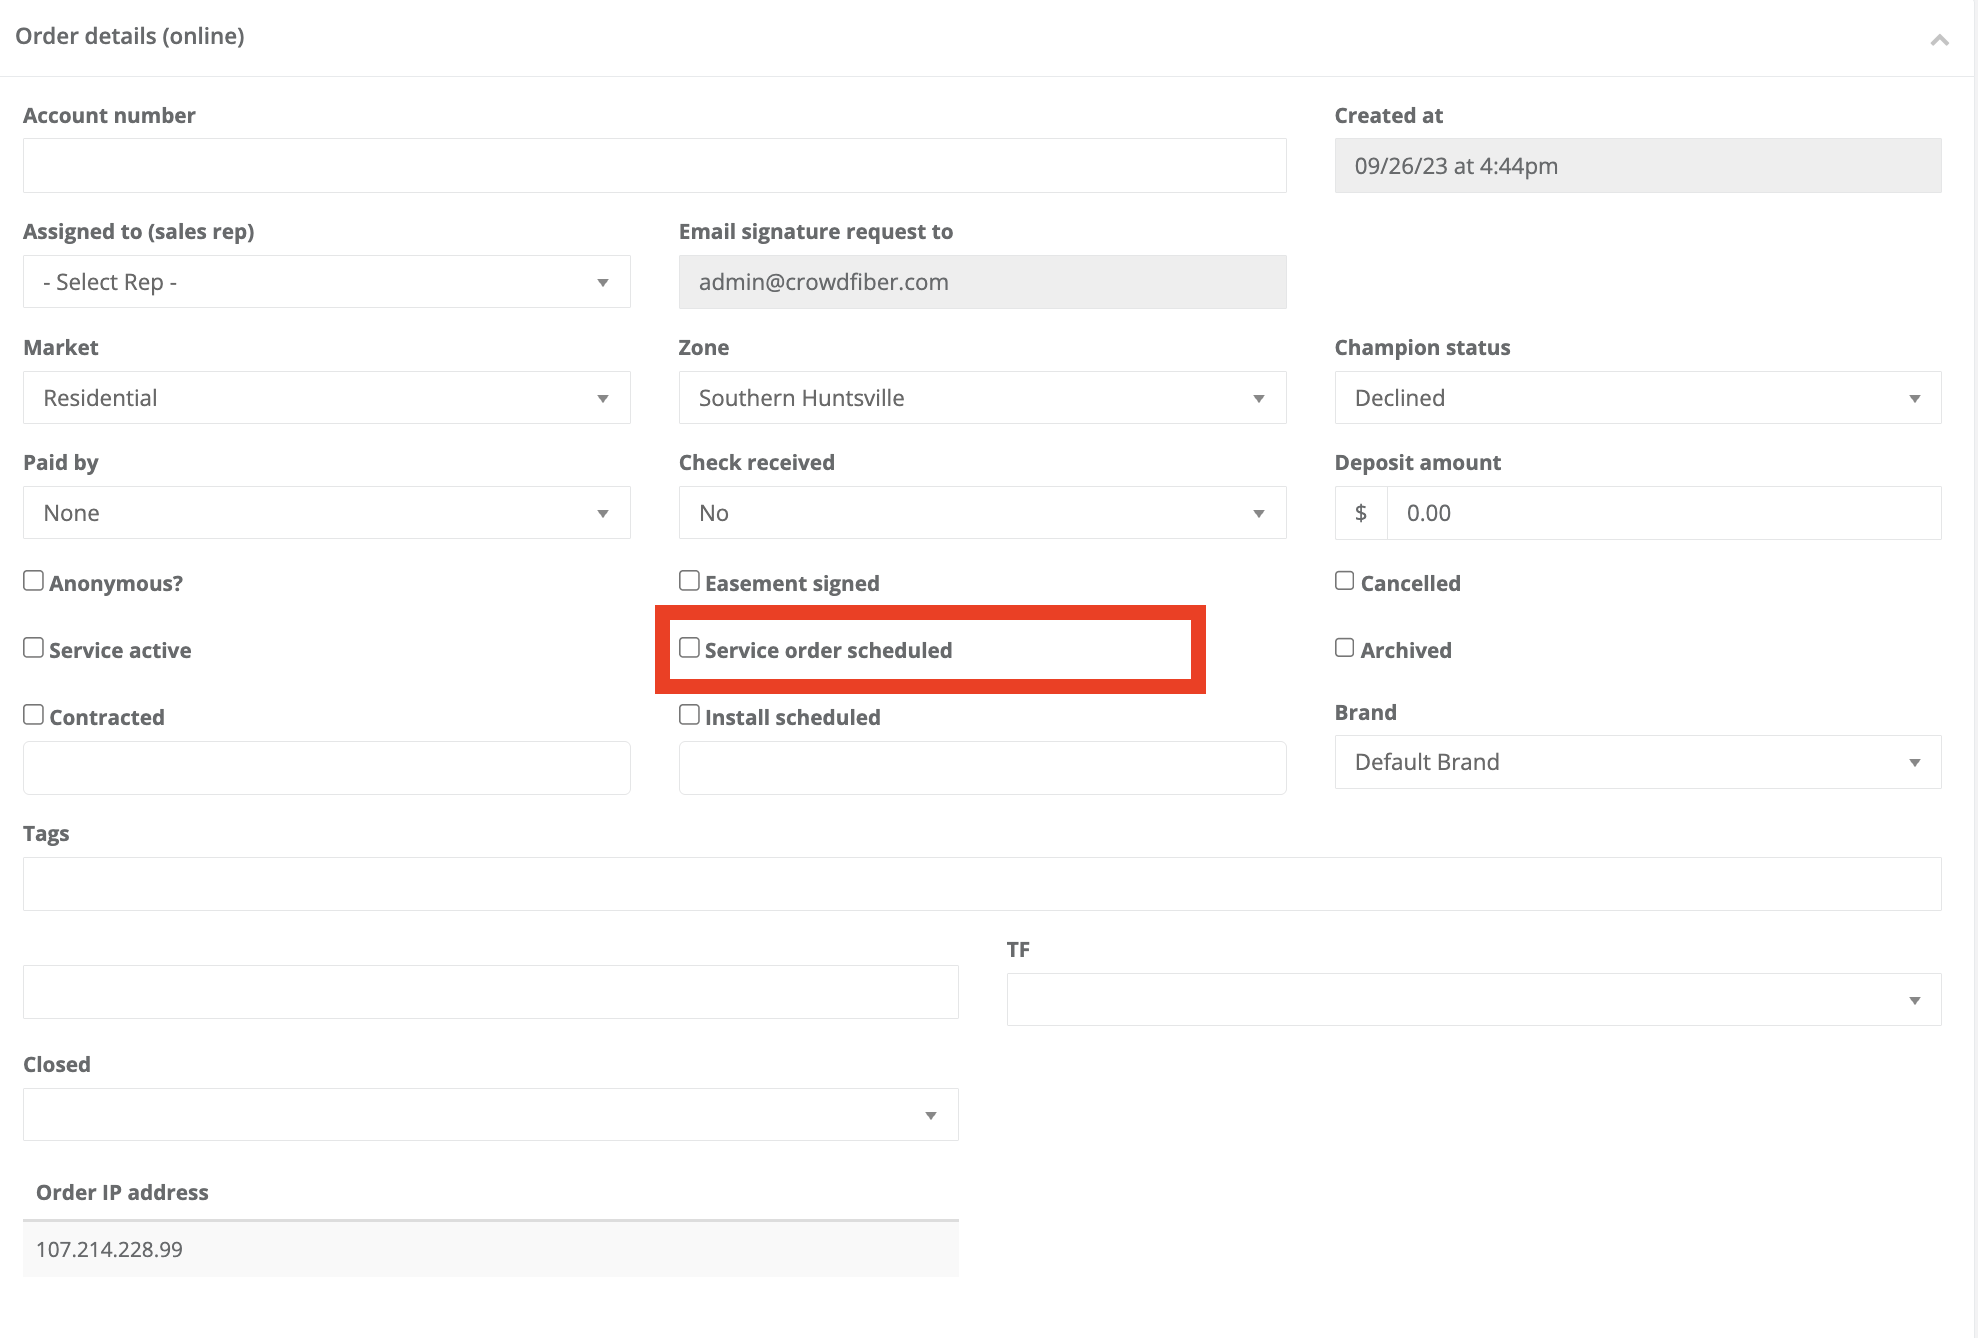Collapse the Order details section chevron
The height and width of the screenshot is (1338, 1978).
pos(1939,40)
